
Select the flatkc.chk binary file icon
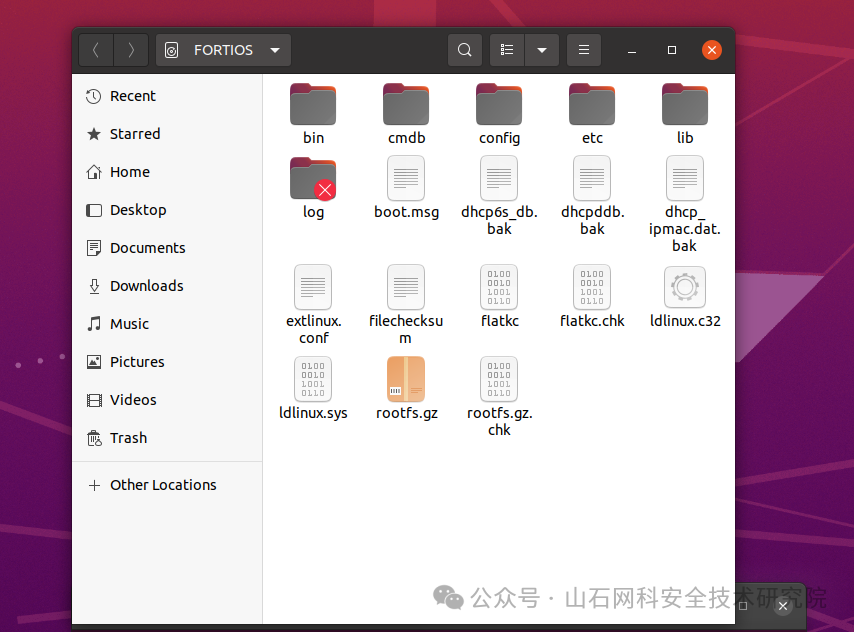(592, 287)
